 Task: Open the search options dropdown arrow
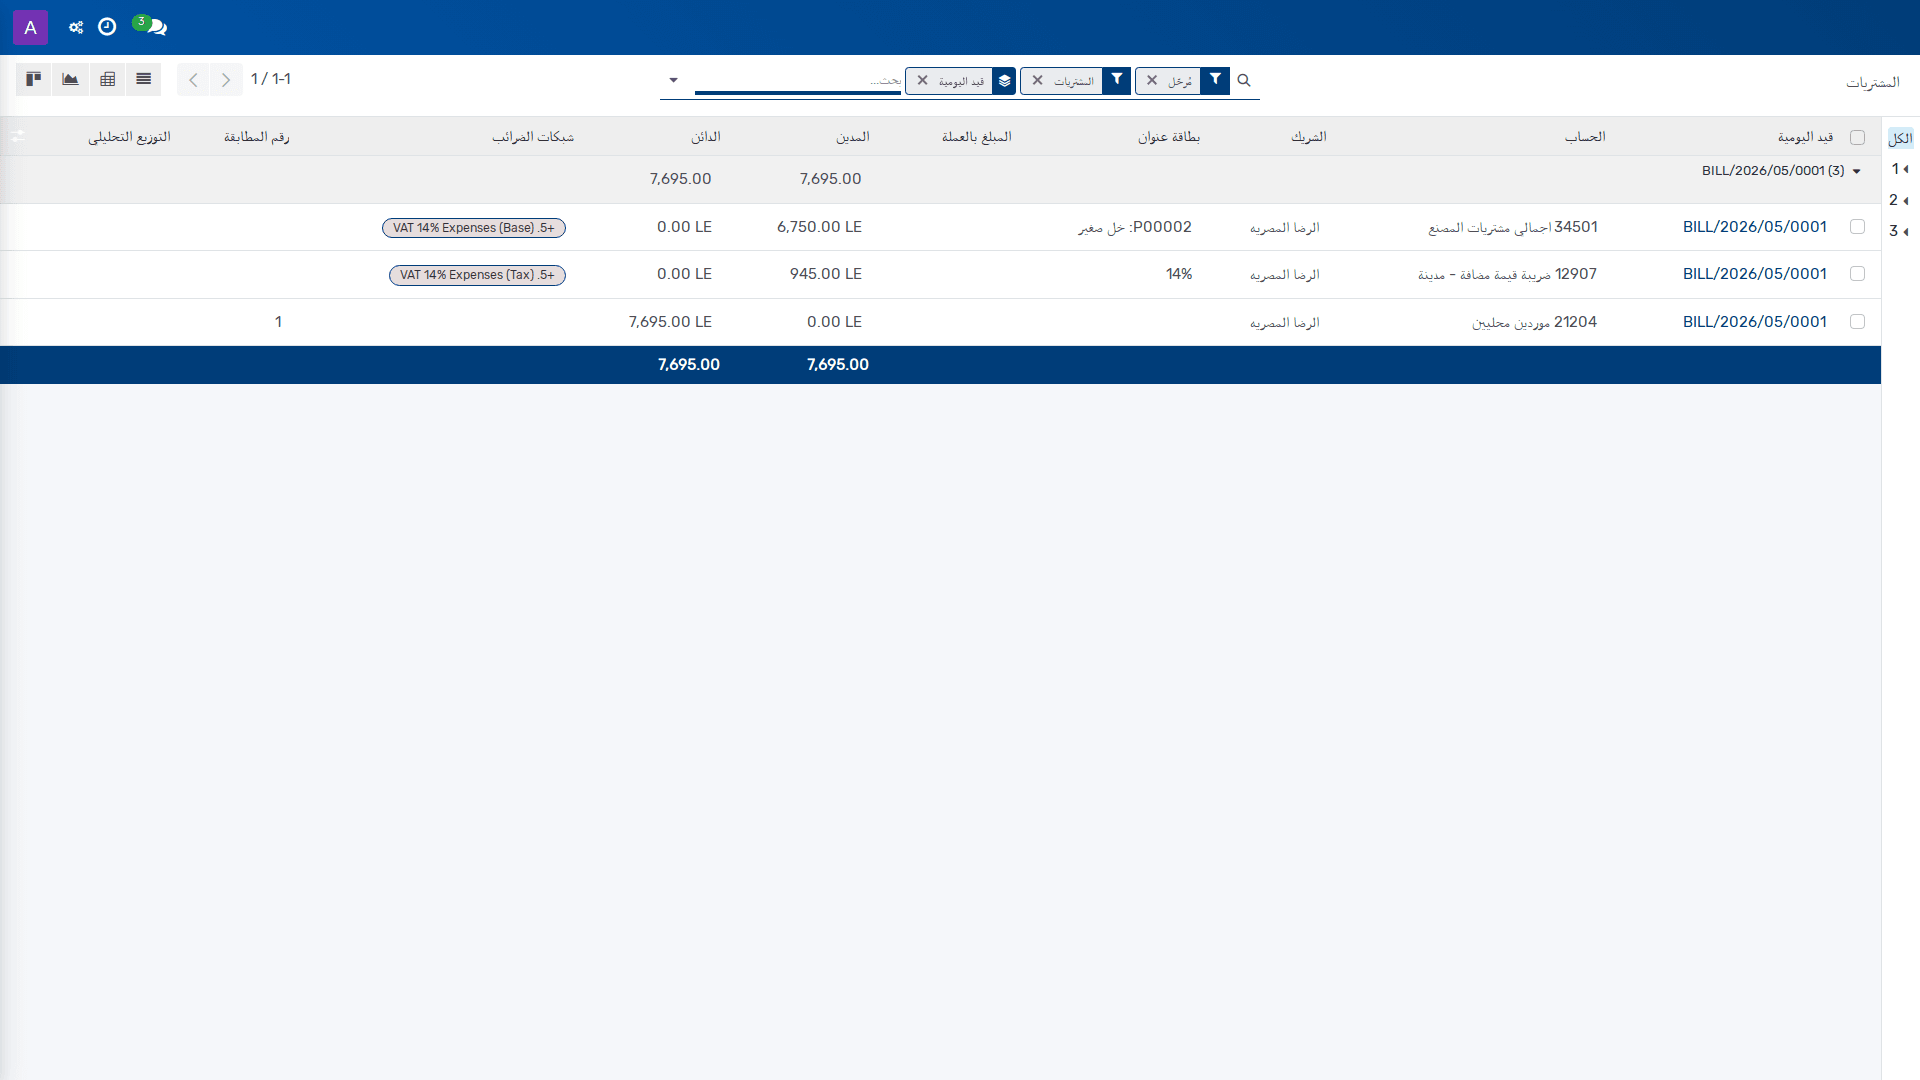click(673, 80)
